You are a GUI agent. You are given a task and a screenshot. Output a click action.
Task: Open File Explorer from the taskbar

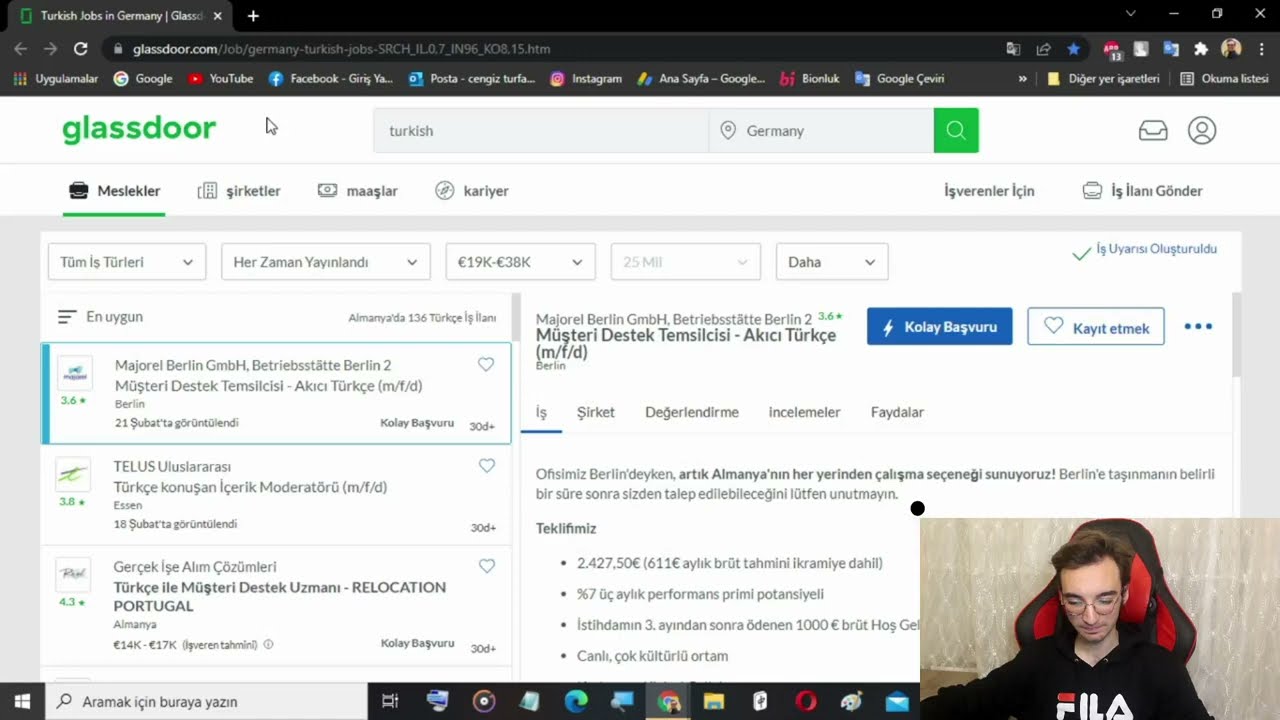point(714,702)
